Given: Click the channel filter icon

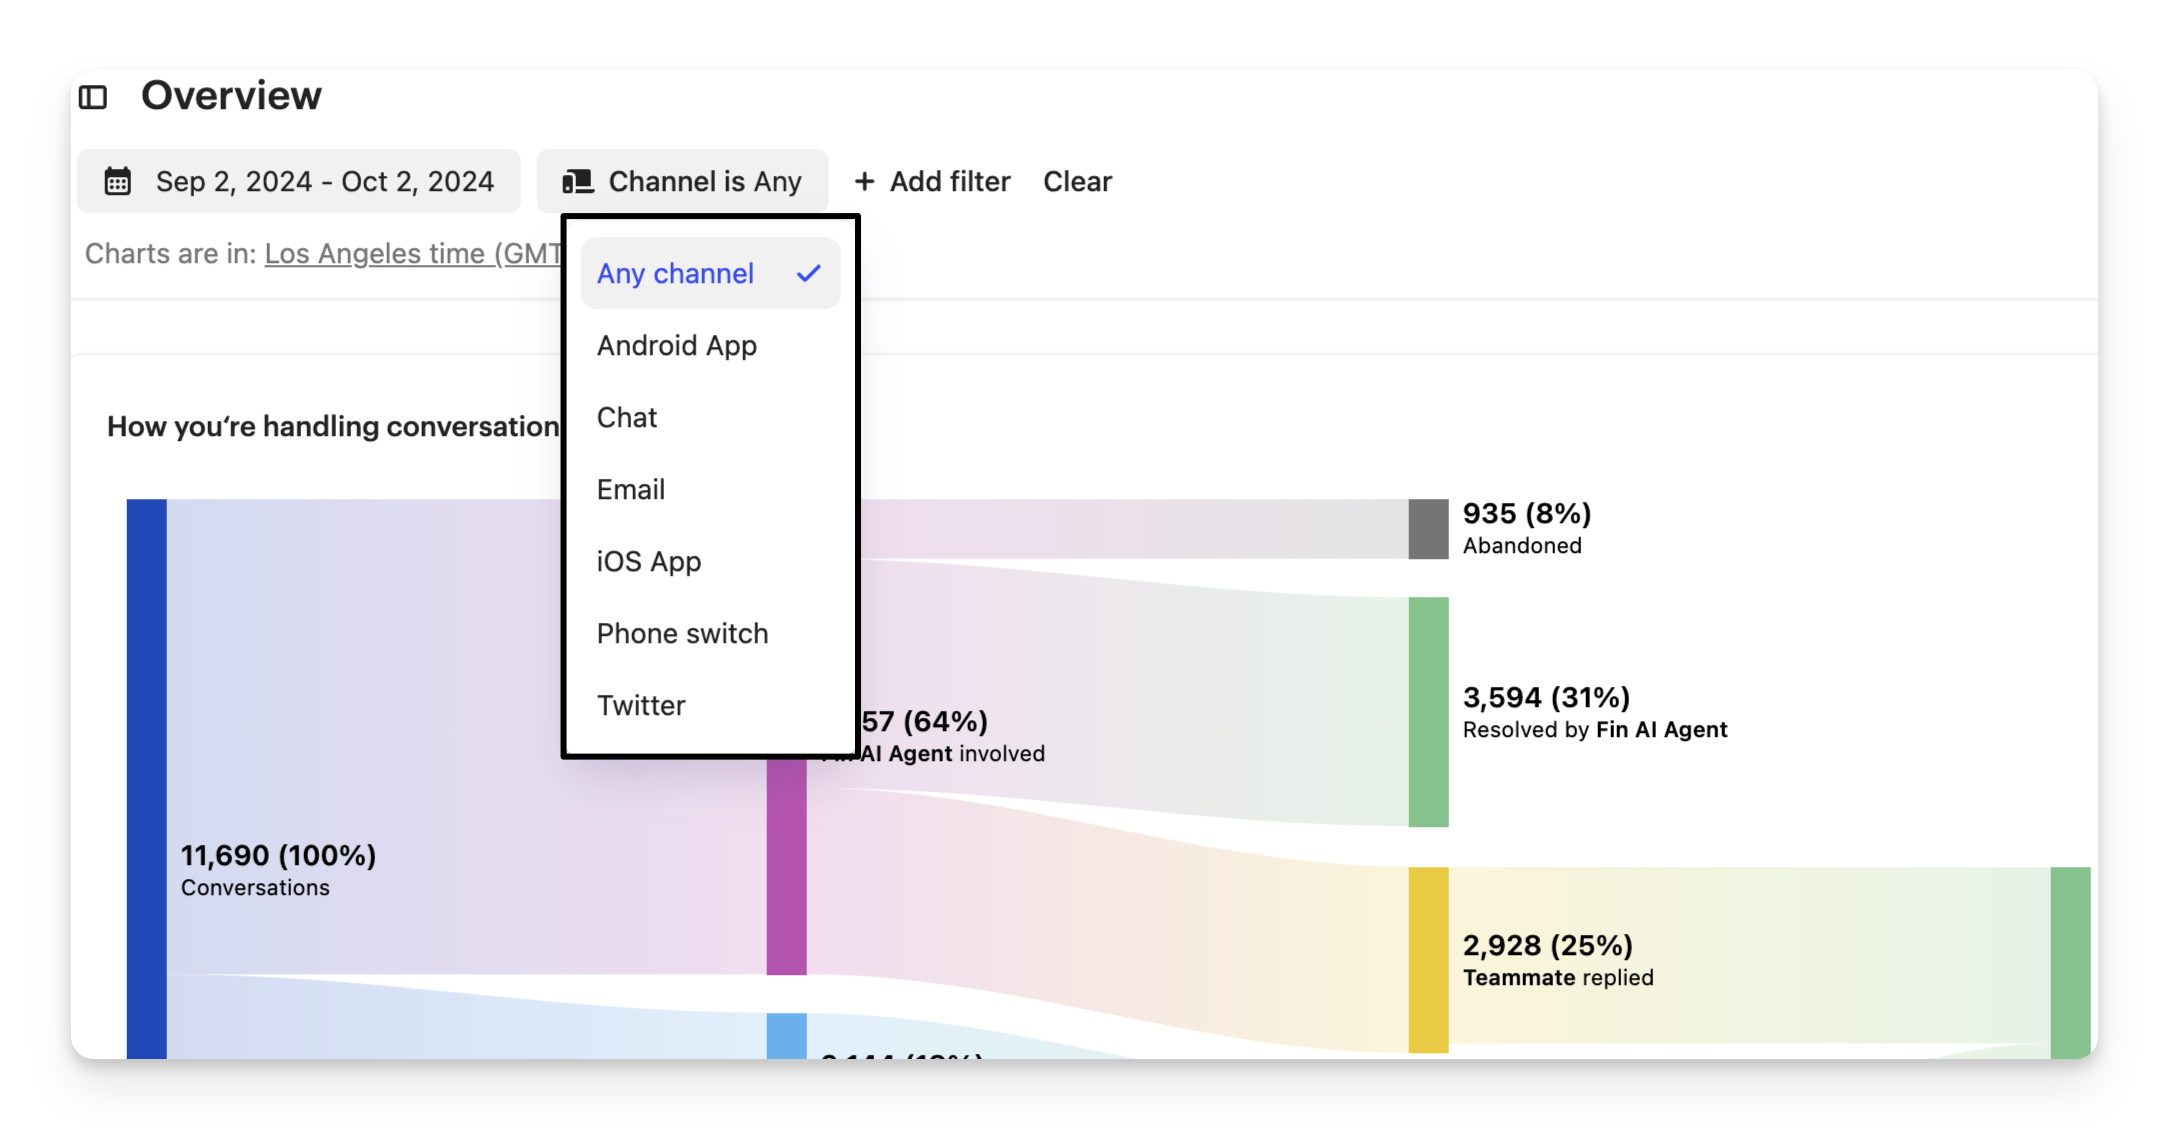Looking at the screenshot, I should tap(577, 181).
